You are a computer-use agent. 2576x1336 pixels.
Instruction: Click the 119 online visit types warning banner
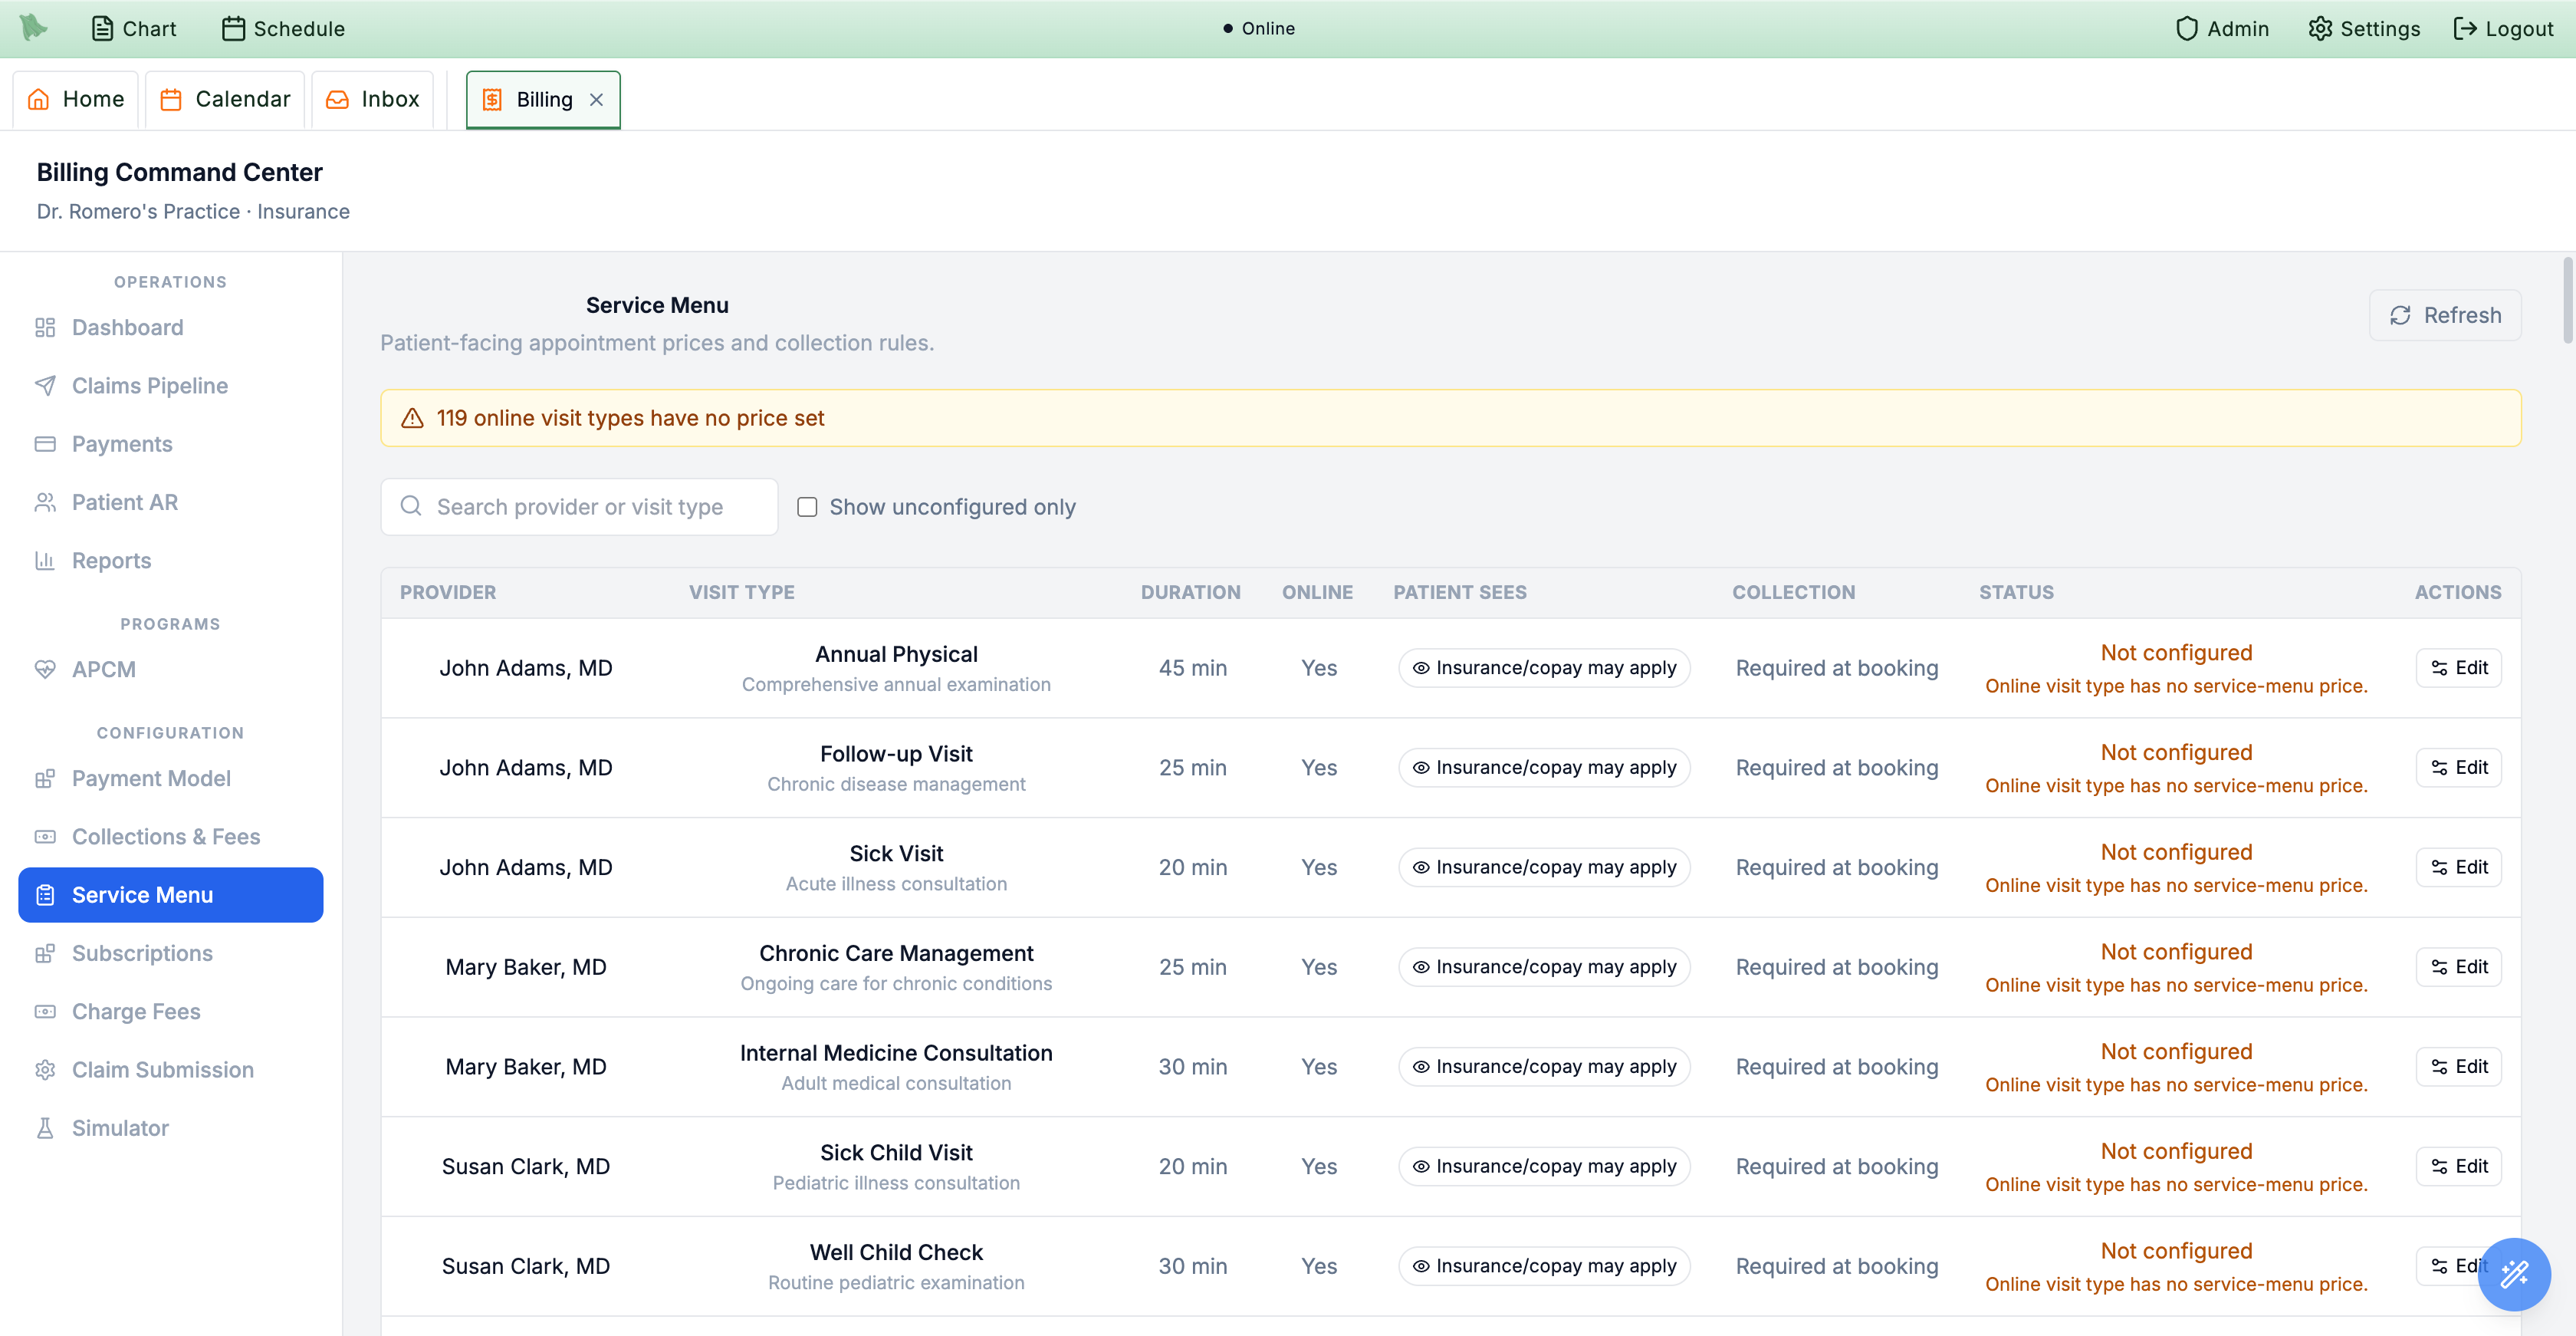click(1450, 418)
